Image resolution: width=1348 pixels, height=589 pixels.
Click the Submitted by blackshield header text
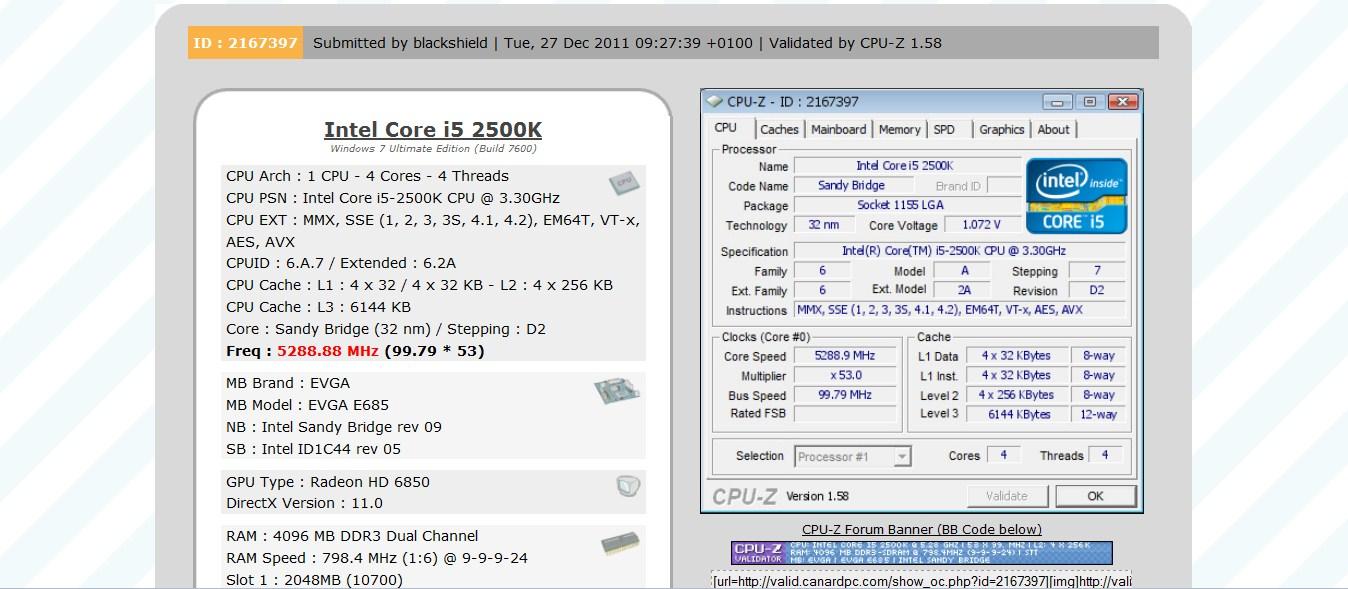400,43
